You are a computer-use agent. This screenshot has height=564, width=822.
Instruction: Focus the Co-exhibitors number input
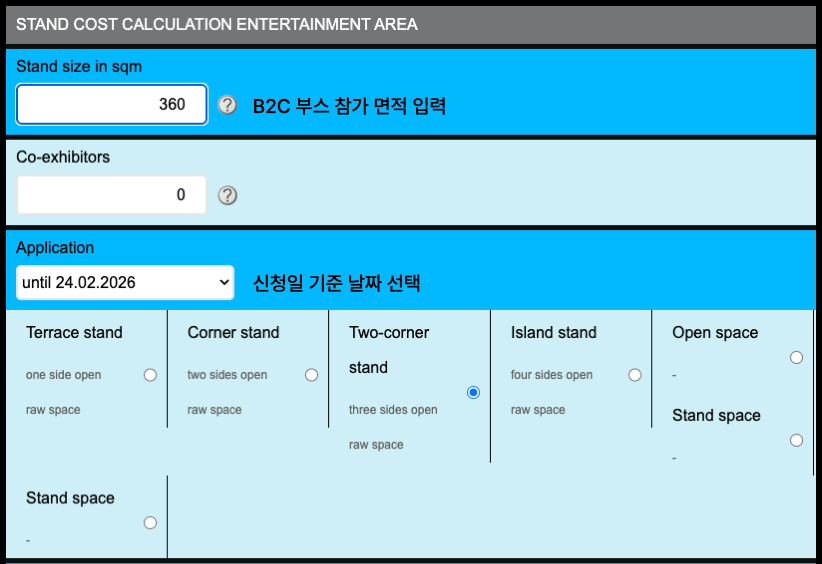click(112, 195)
